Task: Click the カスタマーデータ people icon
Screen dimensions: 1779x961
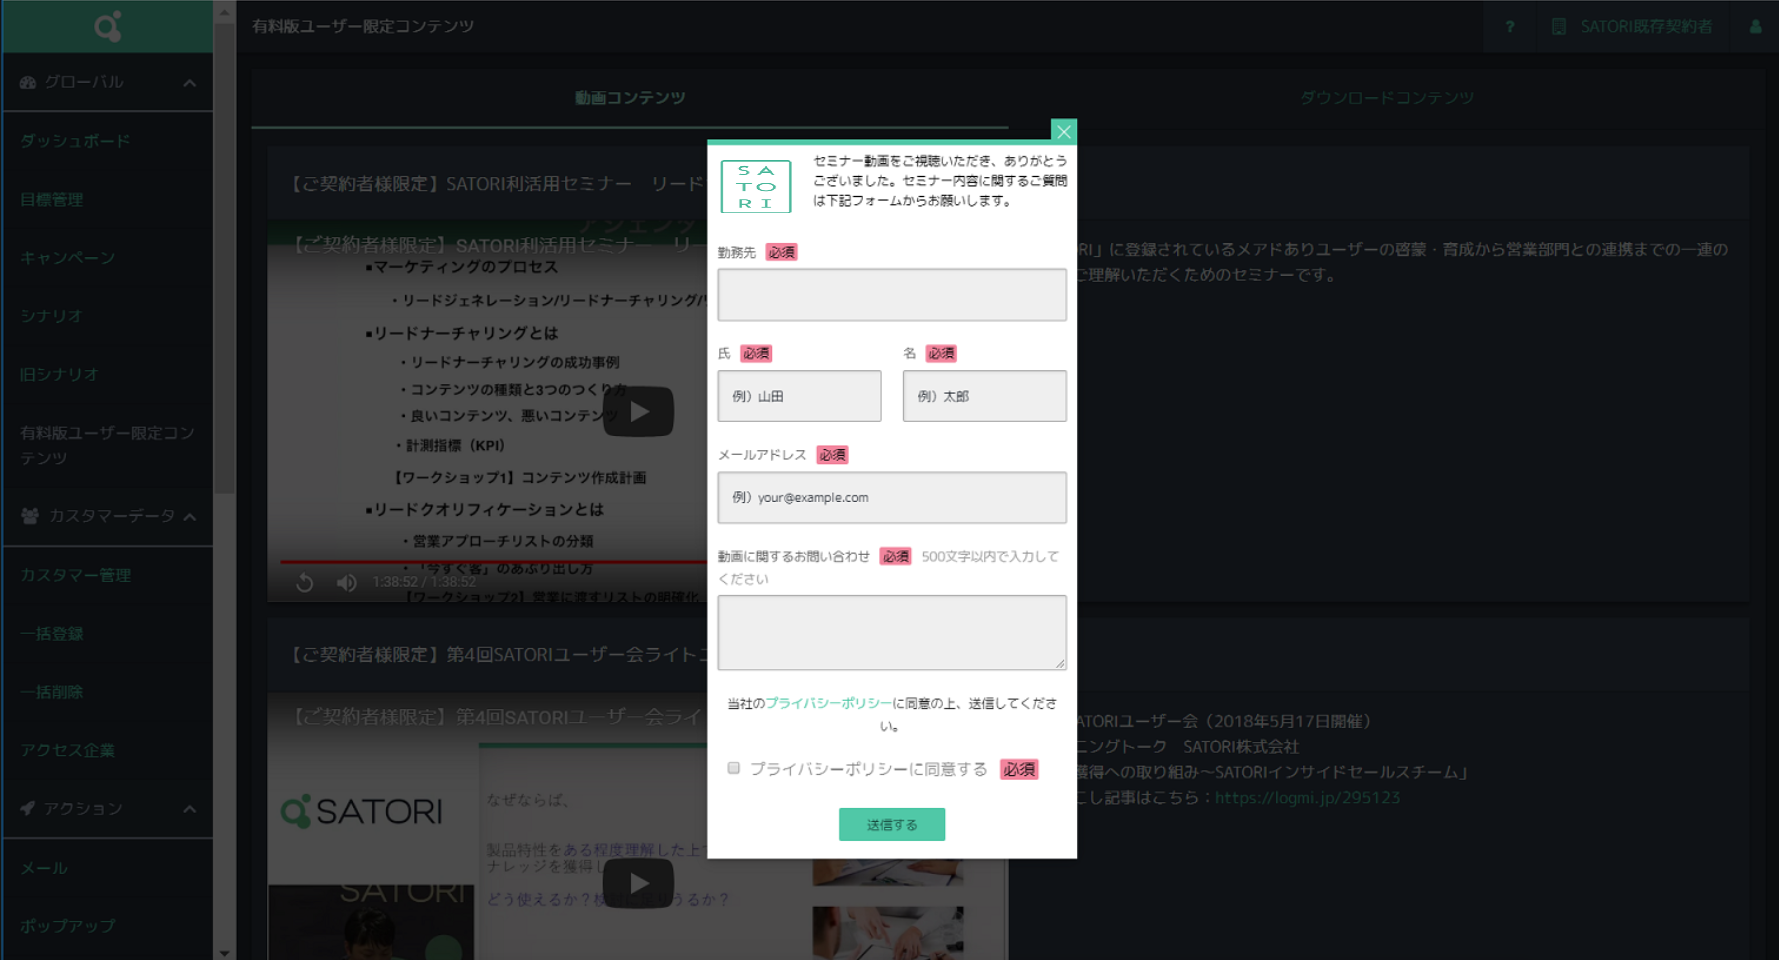Action: [x=30, y=516]
